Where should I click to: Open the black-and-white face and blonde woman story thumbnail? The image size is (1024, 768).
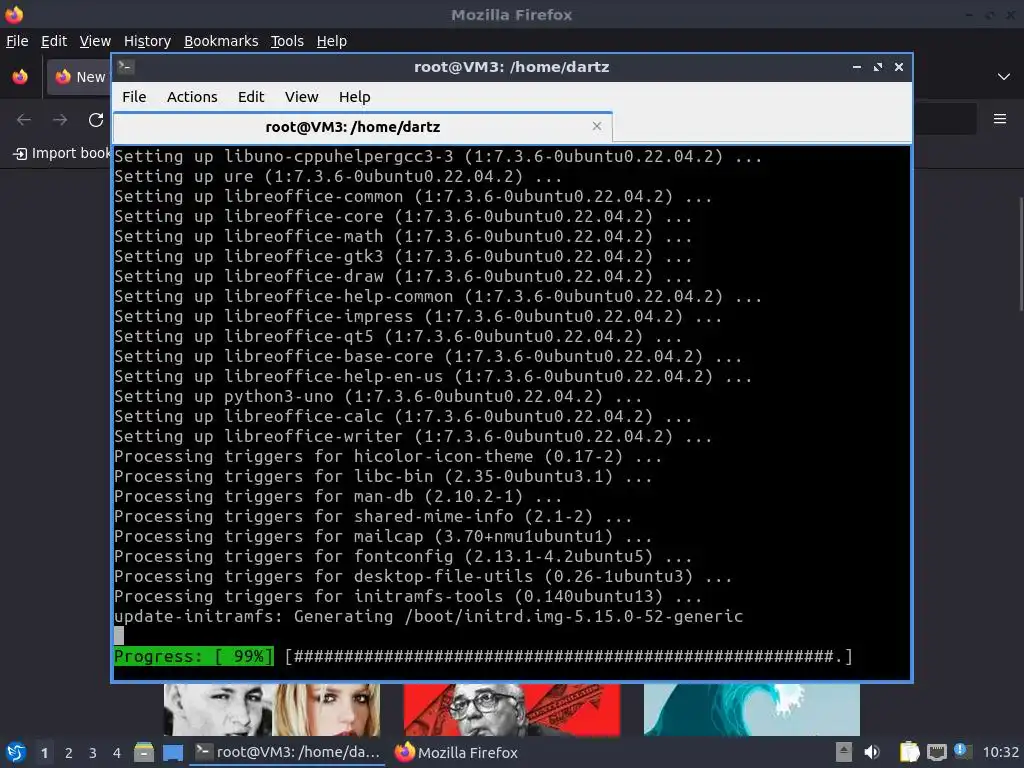[272, 710]
